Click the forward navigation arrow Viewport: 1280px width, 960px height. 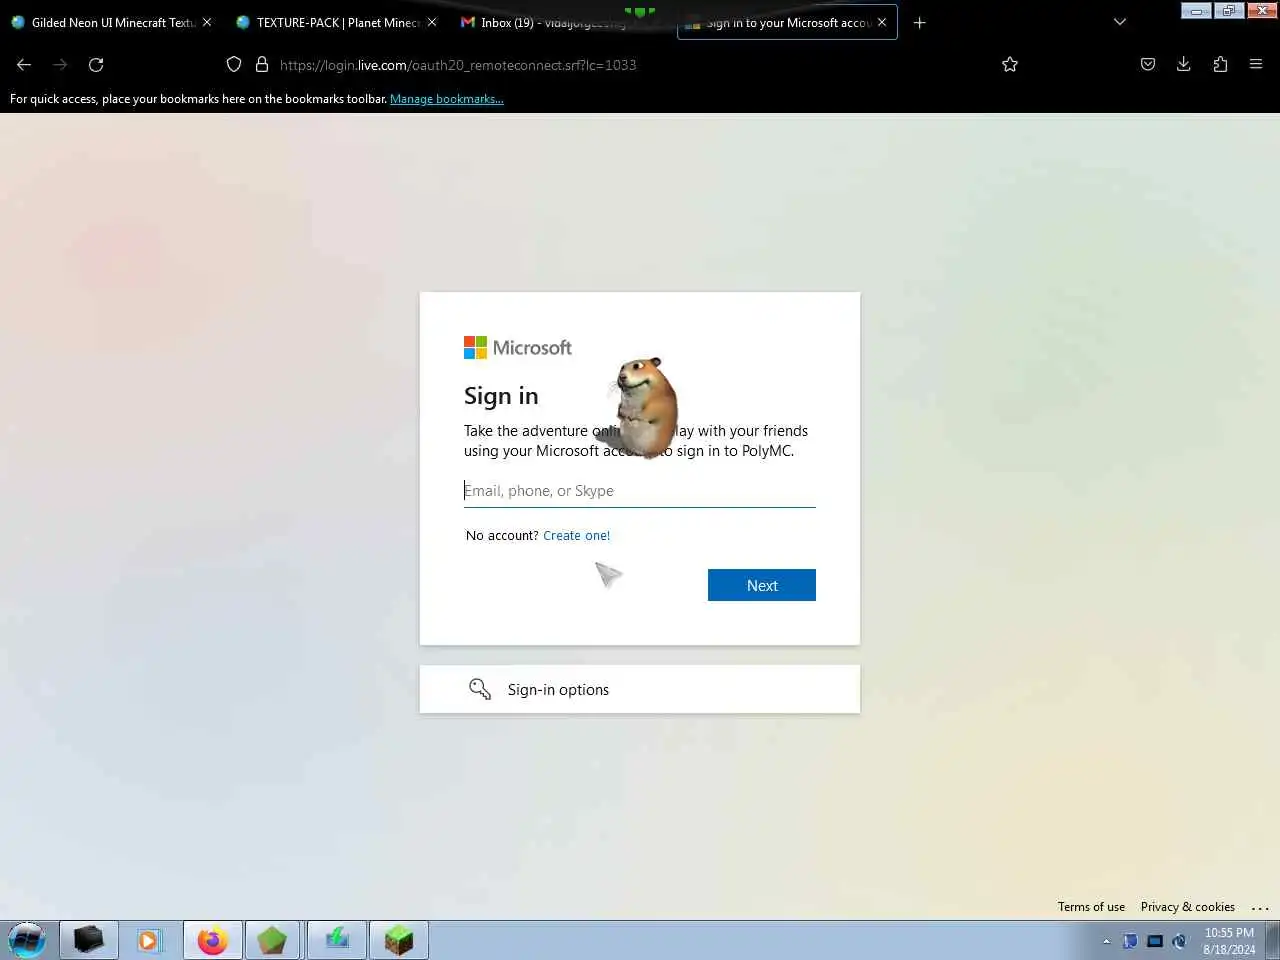(x=60, y=65)
